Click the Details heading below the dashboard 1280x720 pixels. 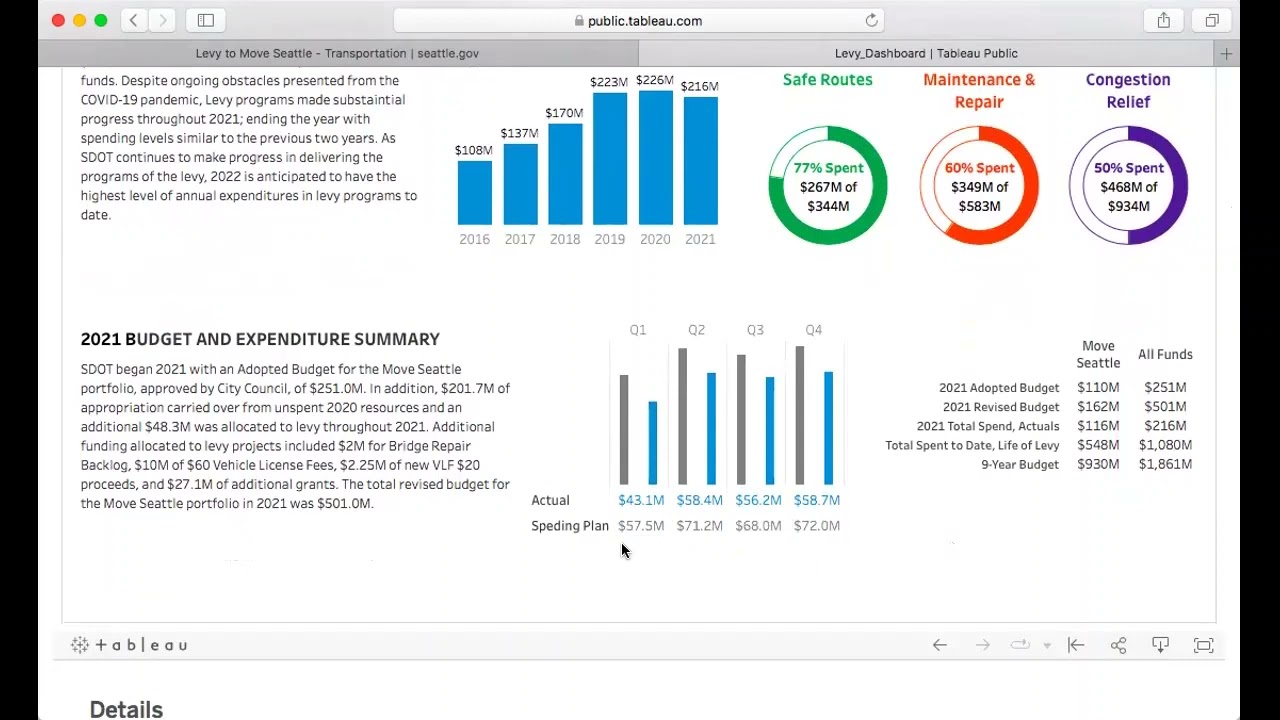click(x=126, y=709)
